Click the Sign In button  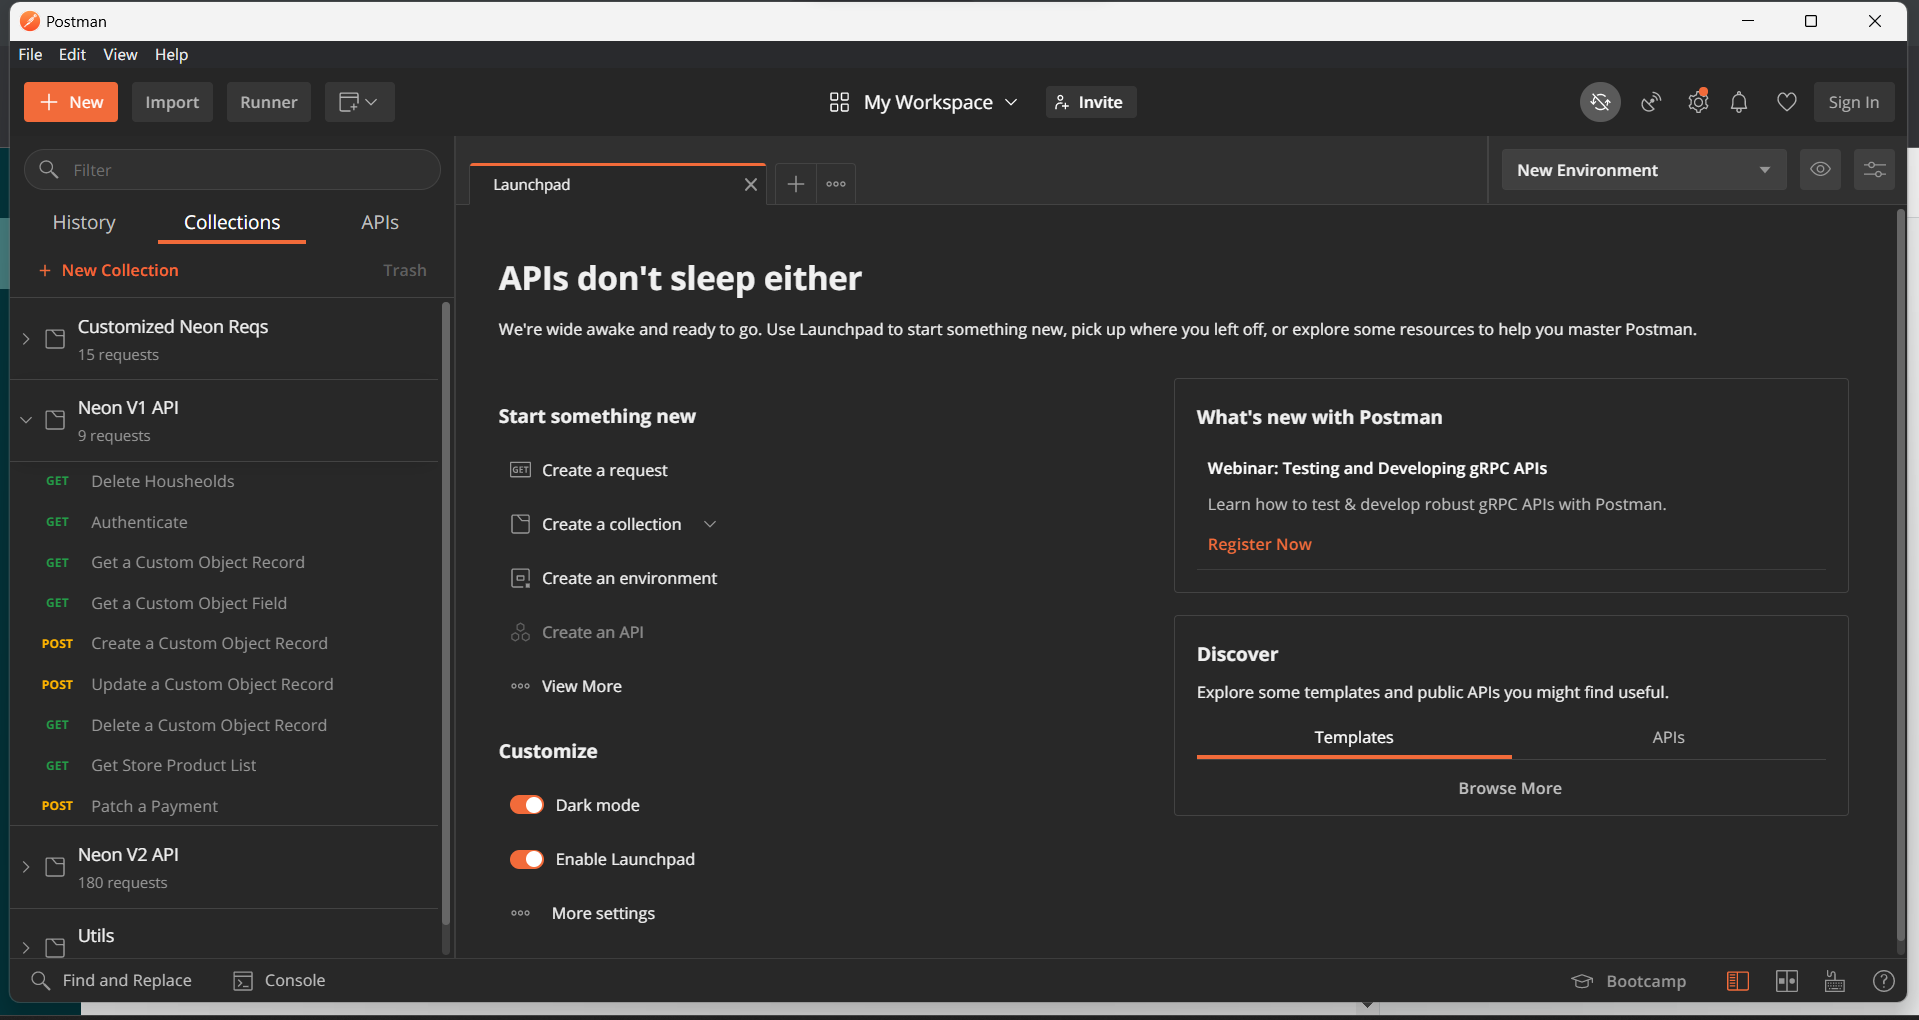pyautogui.click(x=1854, y=102)
